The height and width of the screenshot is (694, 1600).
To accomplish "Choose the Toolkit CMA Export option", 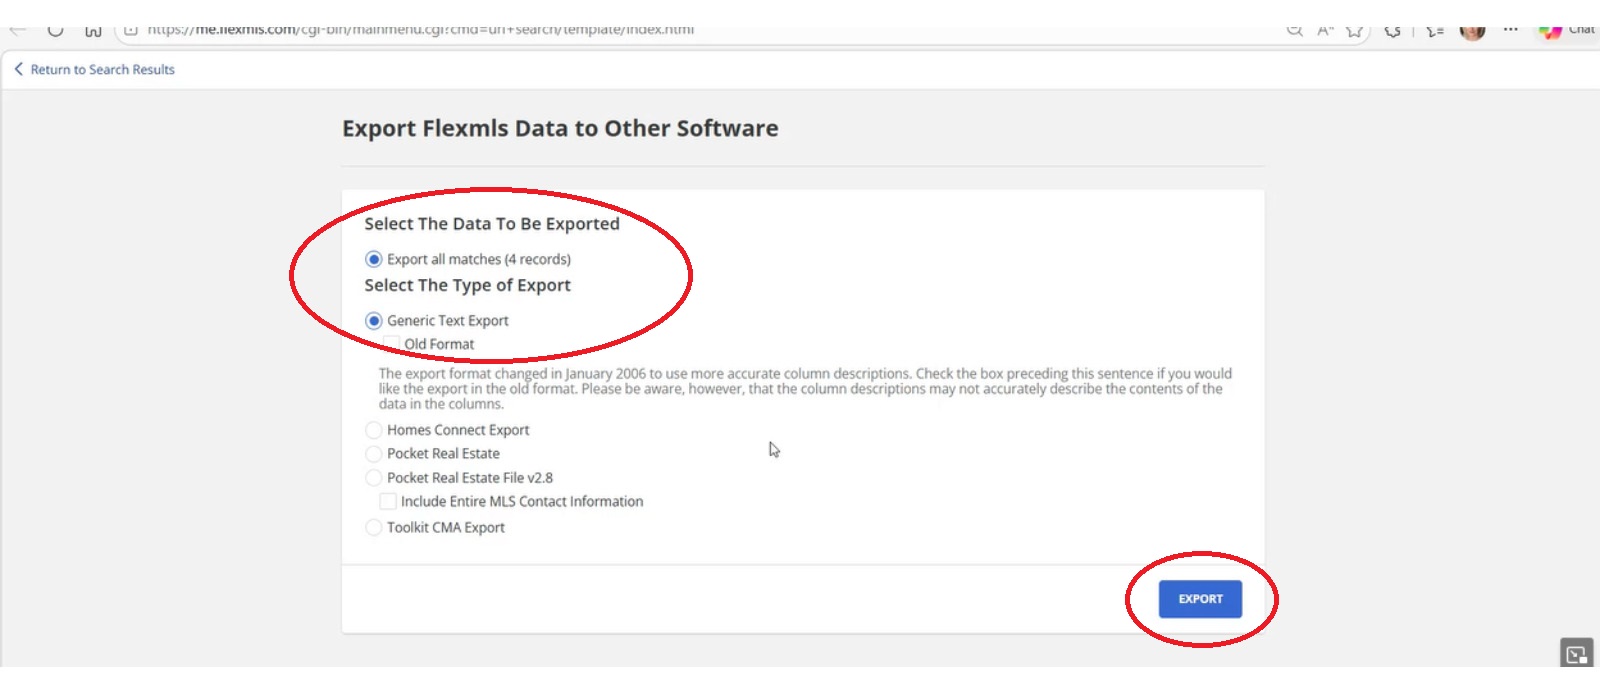I will coord(374,528).
